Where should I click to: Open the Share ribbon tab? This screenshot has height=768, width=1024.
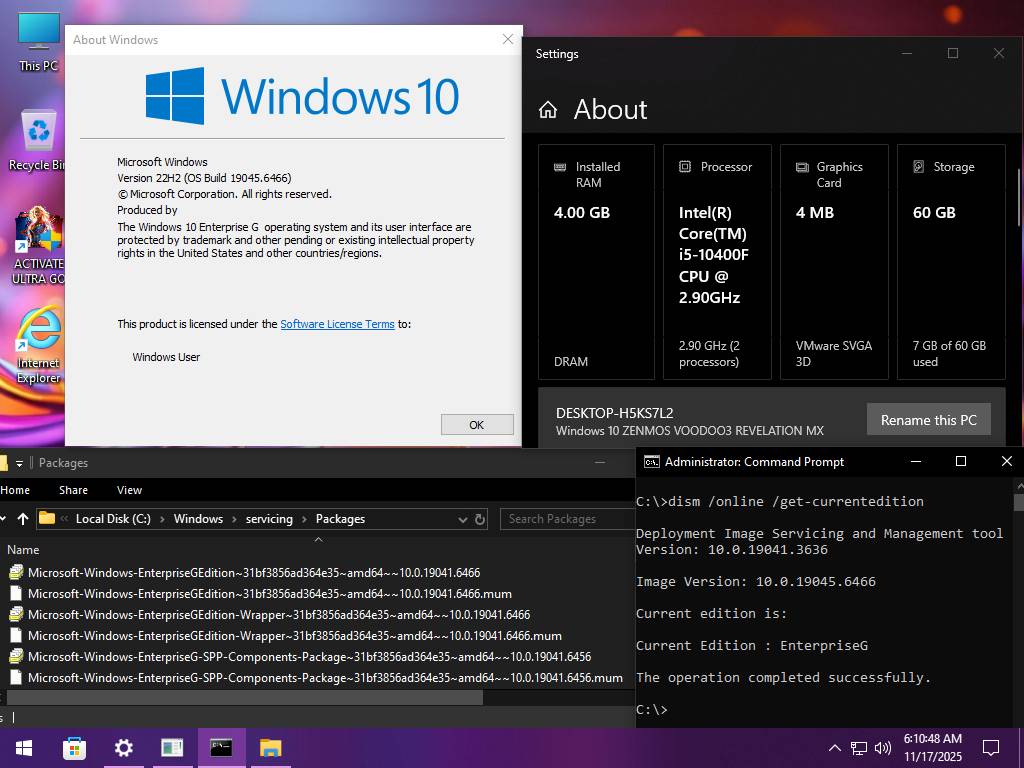point(73,490)
